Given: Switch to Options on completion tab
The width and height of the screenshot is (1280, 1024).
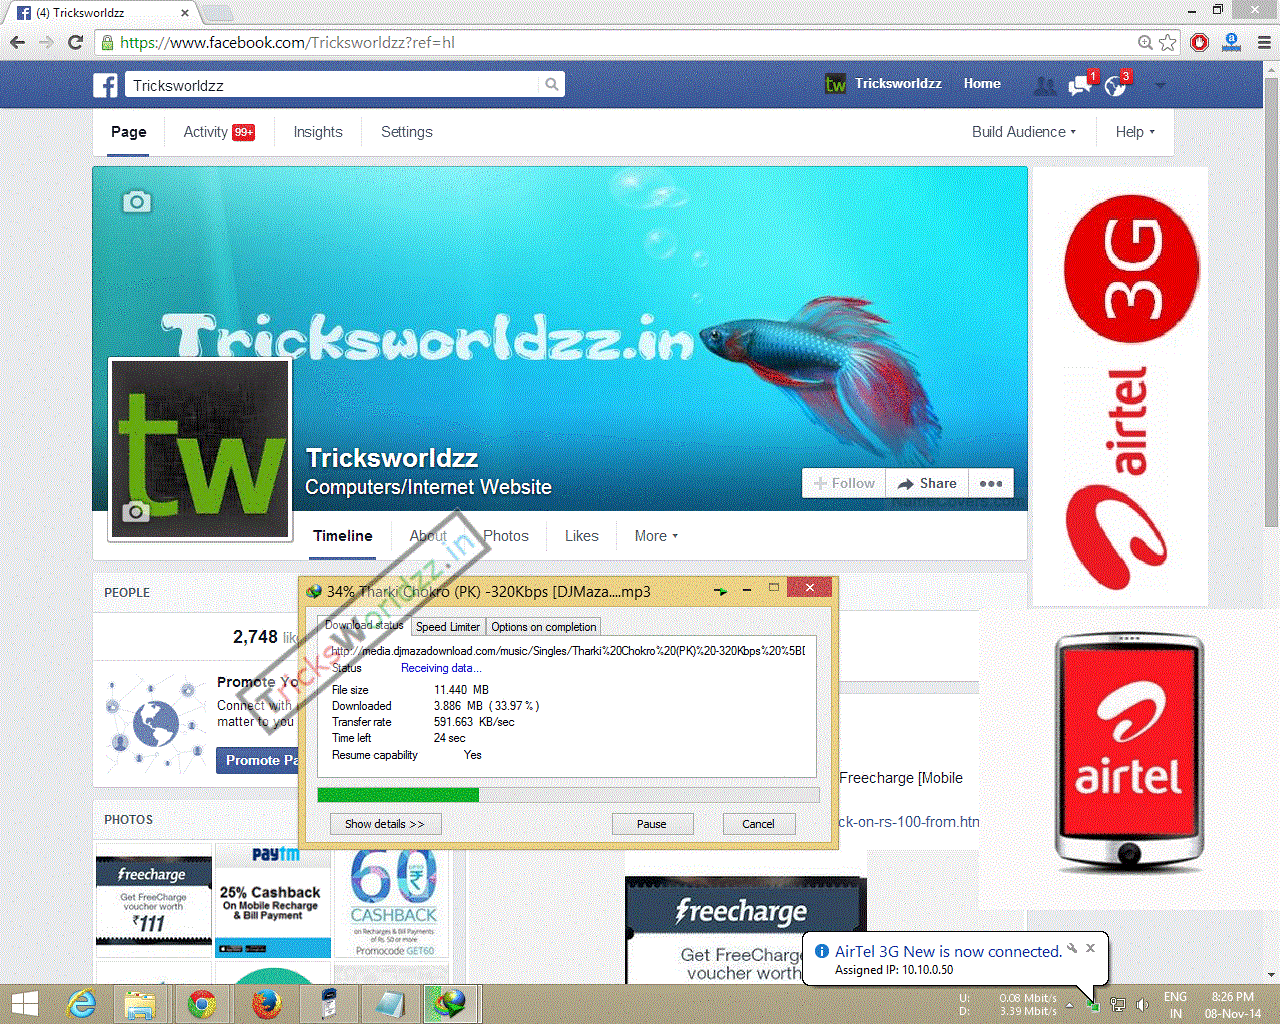Looking at the screenshot, I should point(544,627).
